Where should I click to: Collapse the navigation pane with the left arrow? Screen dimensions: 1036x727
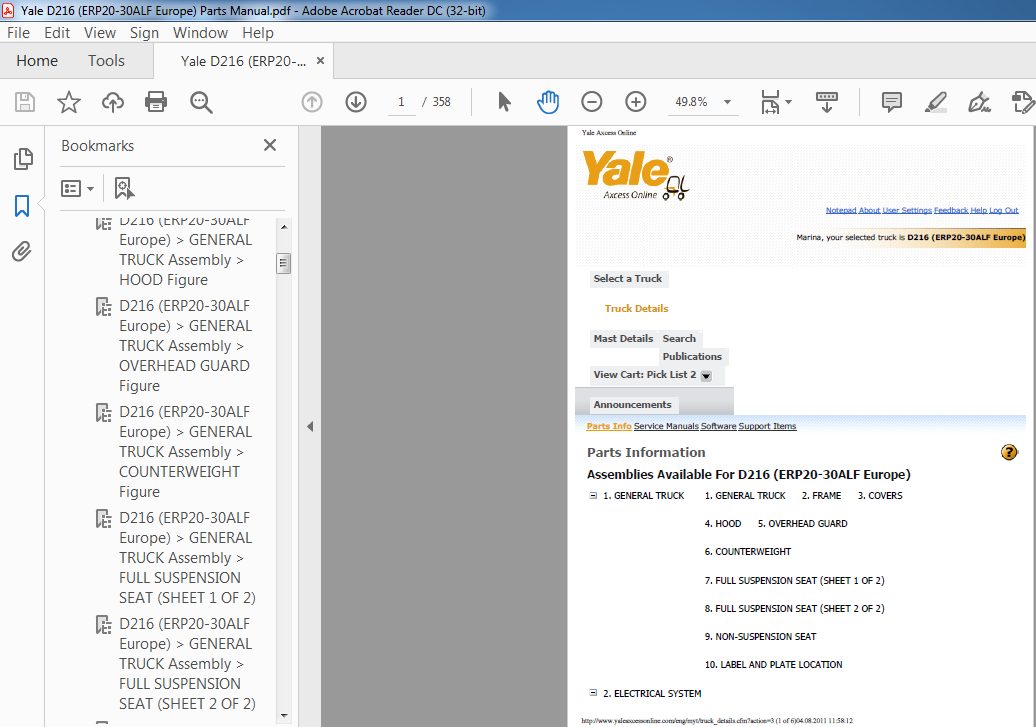[310, 426]
